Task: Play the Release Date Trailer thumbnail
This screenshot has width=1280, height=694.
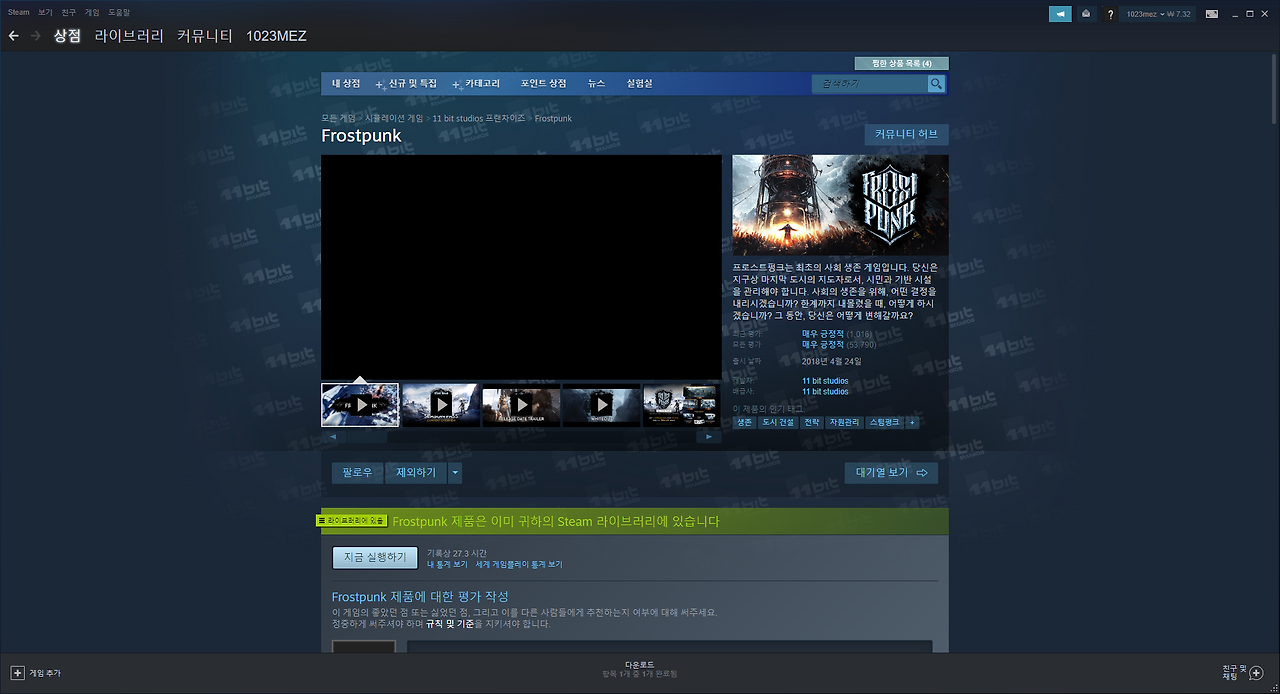Action: coord(521,405)
